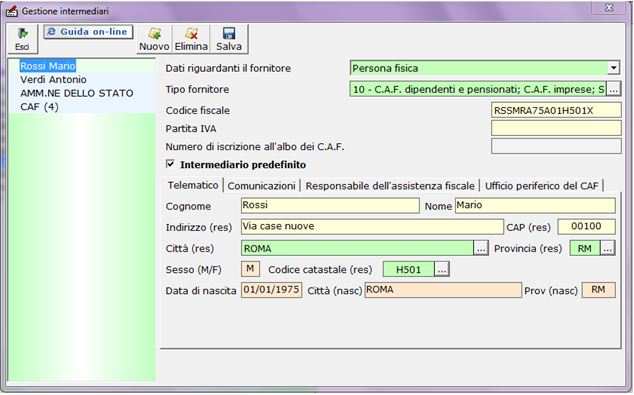Save changes with Salva
The image size is (634, 395).
(x=229, y=39)
